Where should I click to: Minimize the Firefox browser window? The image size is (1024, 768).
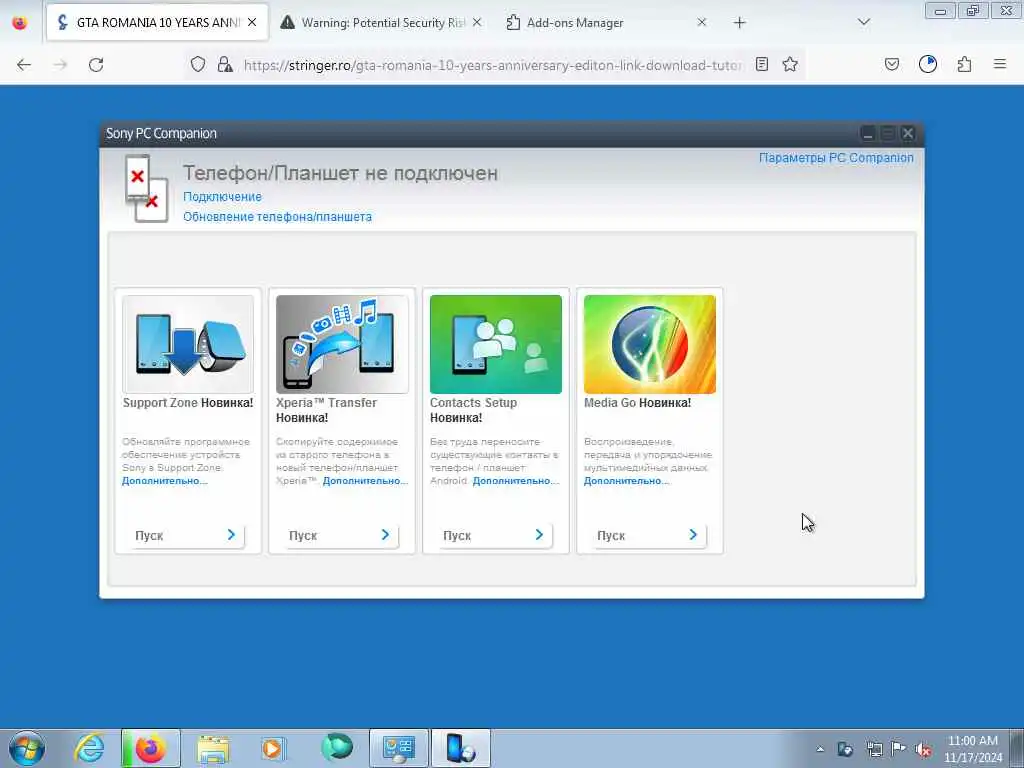tap(940, 11)
